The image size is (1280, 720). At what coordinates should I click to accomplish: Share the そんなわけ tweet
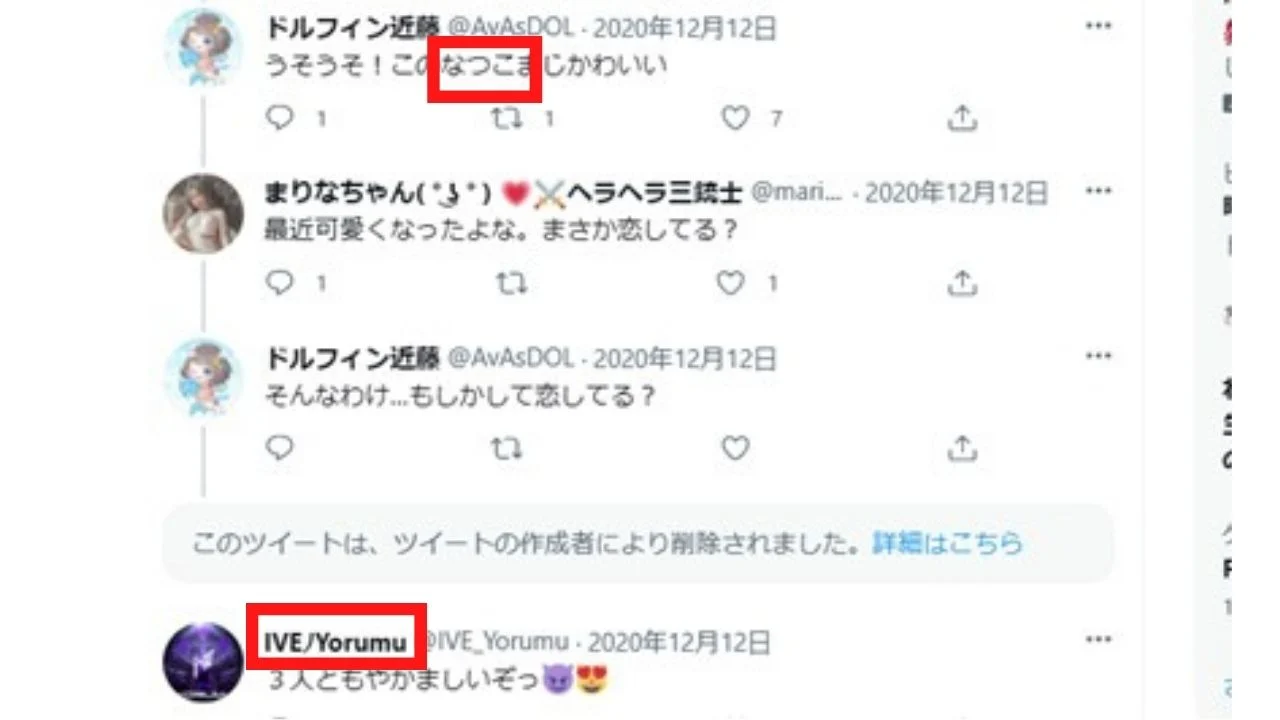[961, 447]
